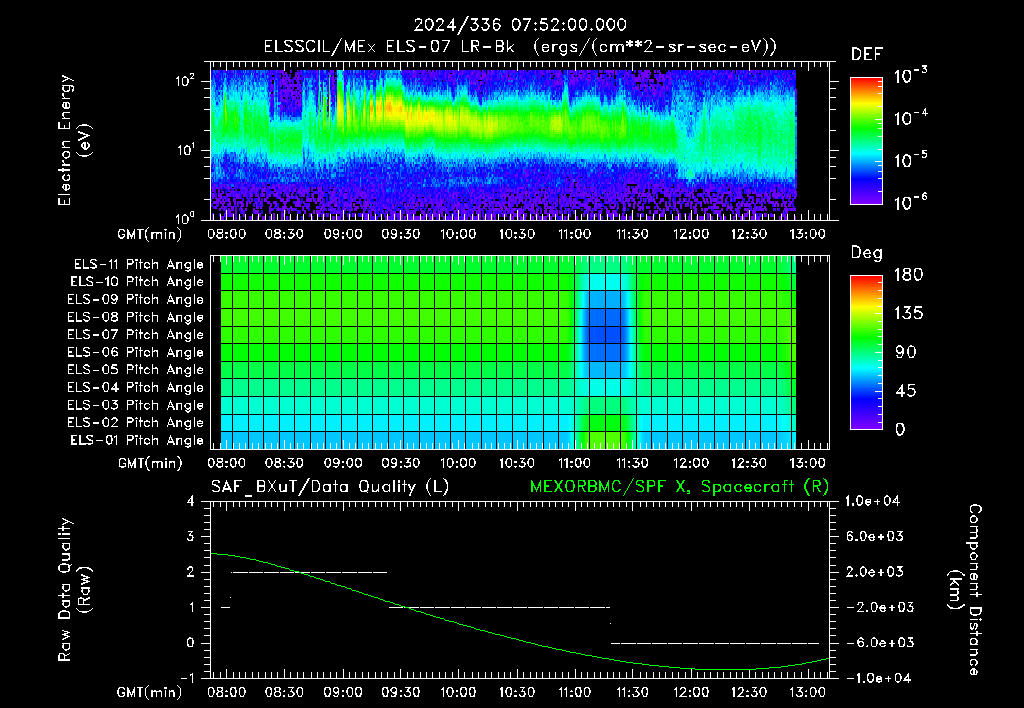Image resolution: width=1024 pixels, height=708 pixels.
Task: Select the ELS-01 Pitch Angle row label
Action: [136, 440]
